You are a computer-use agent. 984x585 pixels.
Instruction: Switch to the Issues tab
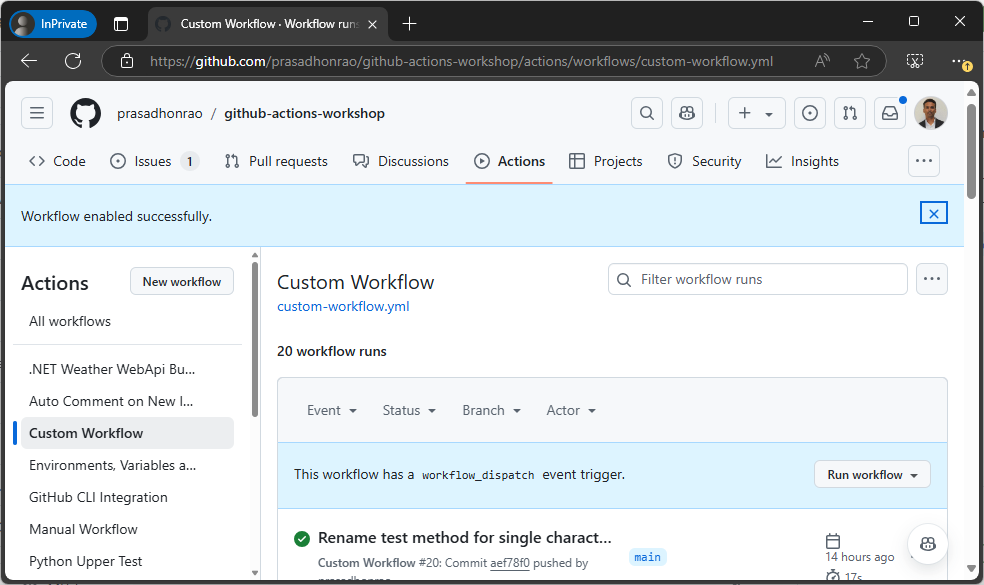tap(154, 161)
